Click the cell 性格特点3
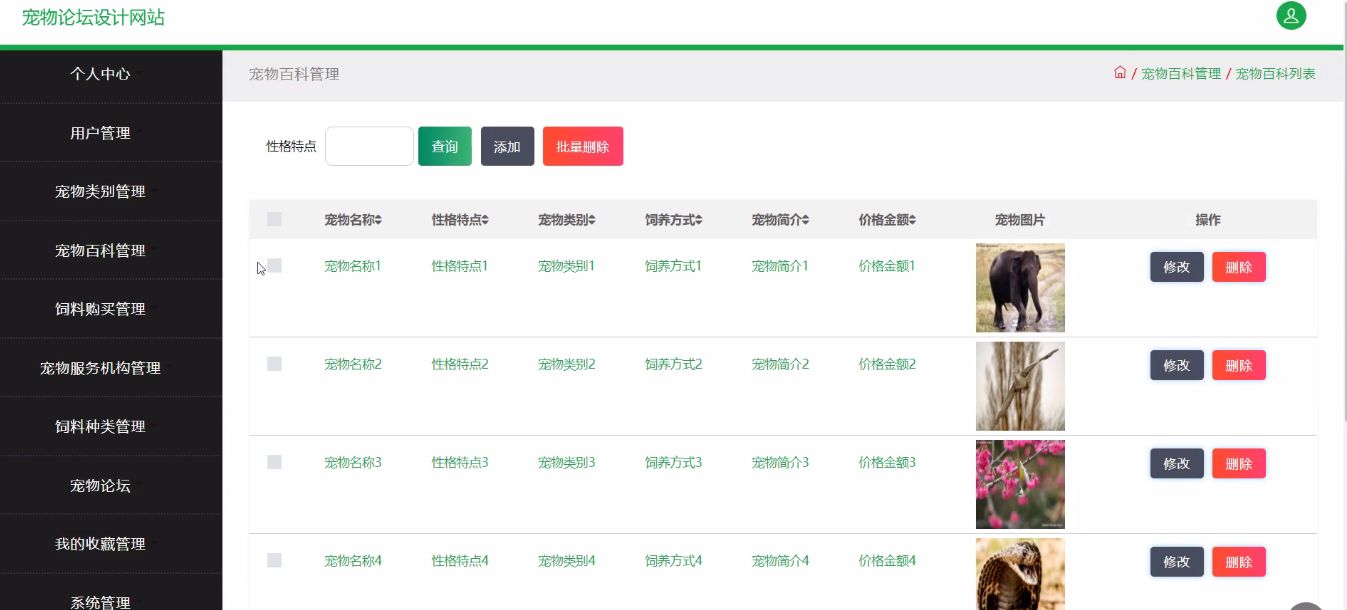The image size is (1347, 610). coord(460,462)
